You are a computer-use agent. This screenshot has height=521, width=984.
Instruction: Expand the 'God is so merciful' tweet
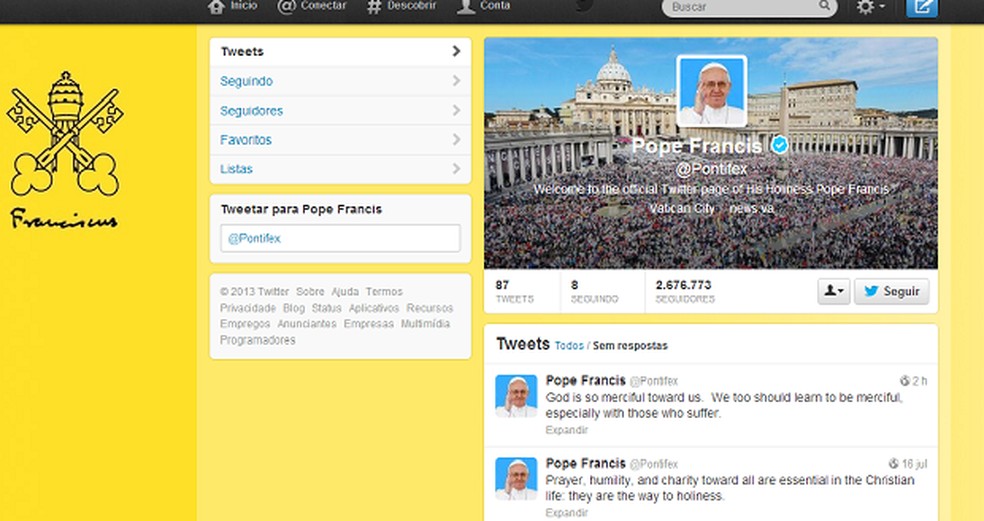pos(567,430)
